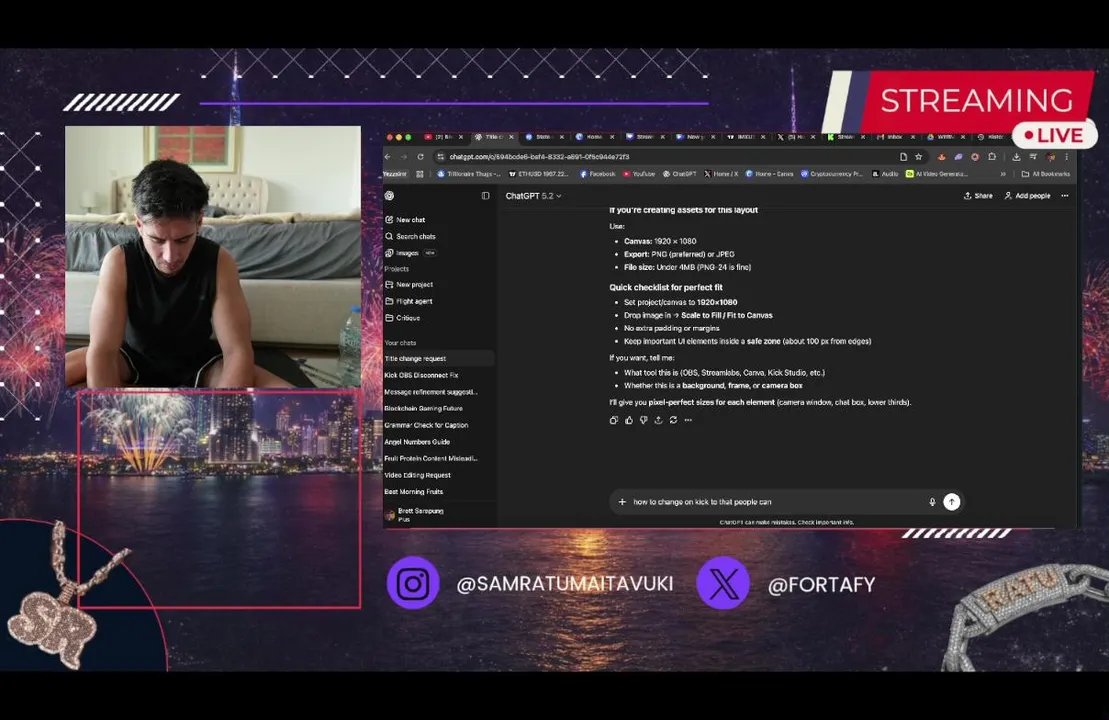
Task: Open Search chats in the sidebar
Action: click(x=410, y=236)
